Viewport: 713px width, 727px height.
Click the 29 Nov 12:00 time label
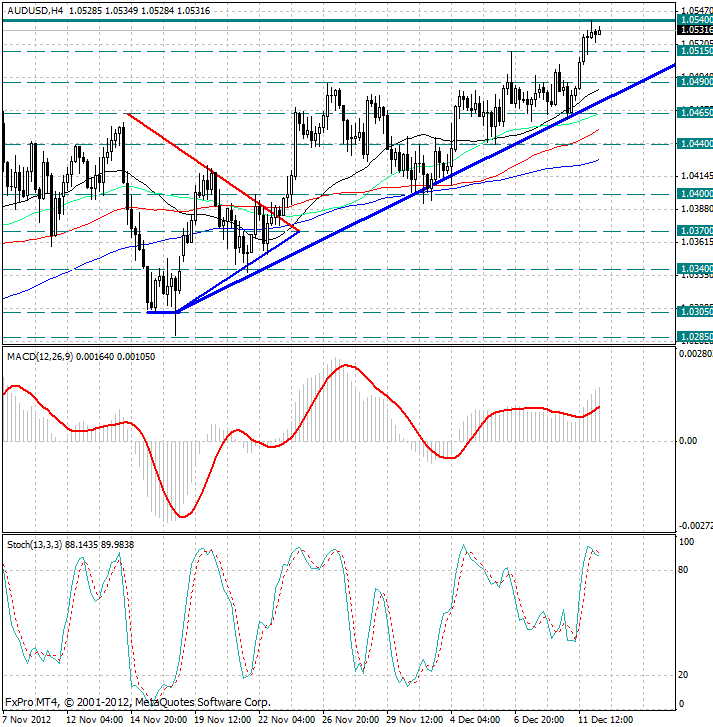pyautogui.click(x=415, y=720)
